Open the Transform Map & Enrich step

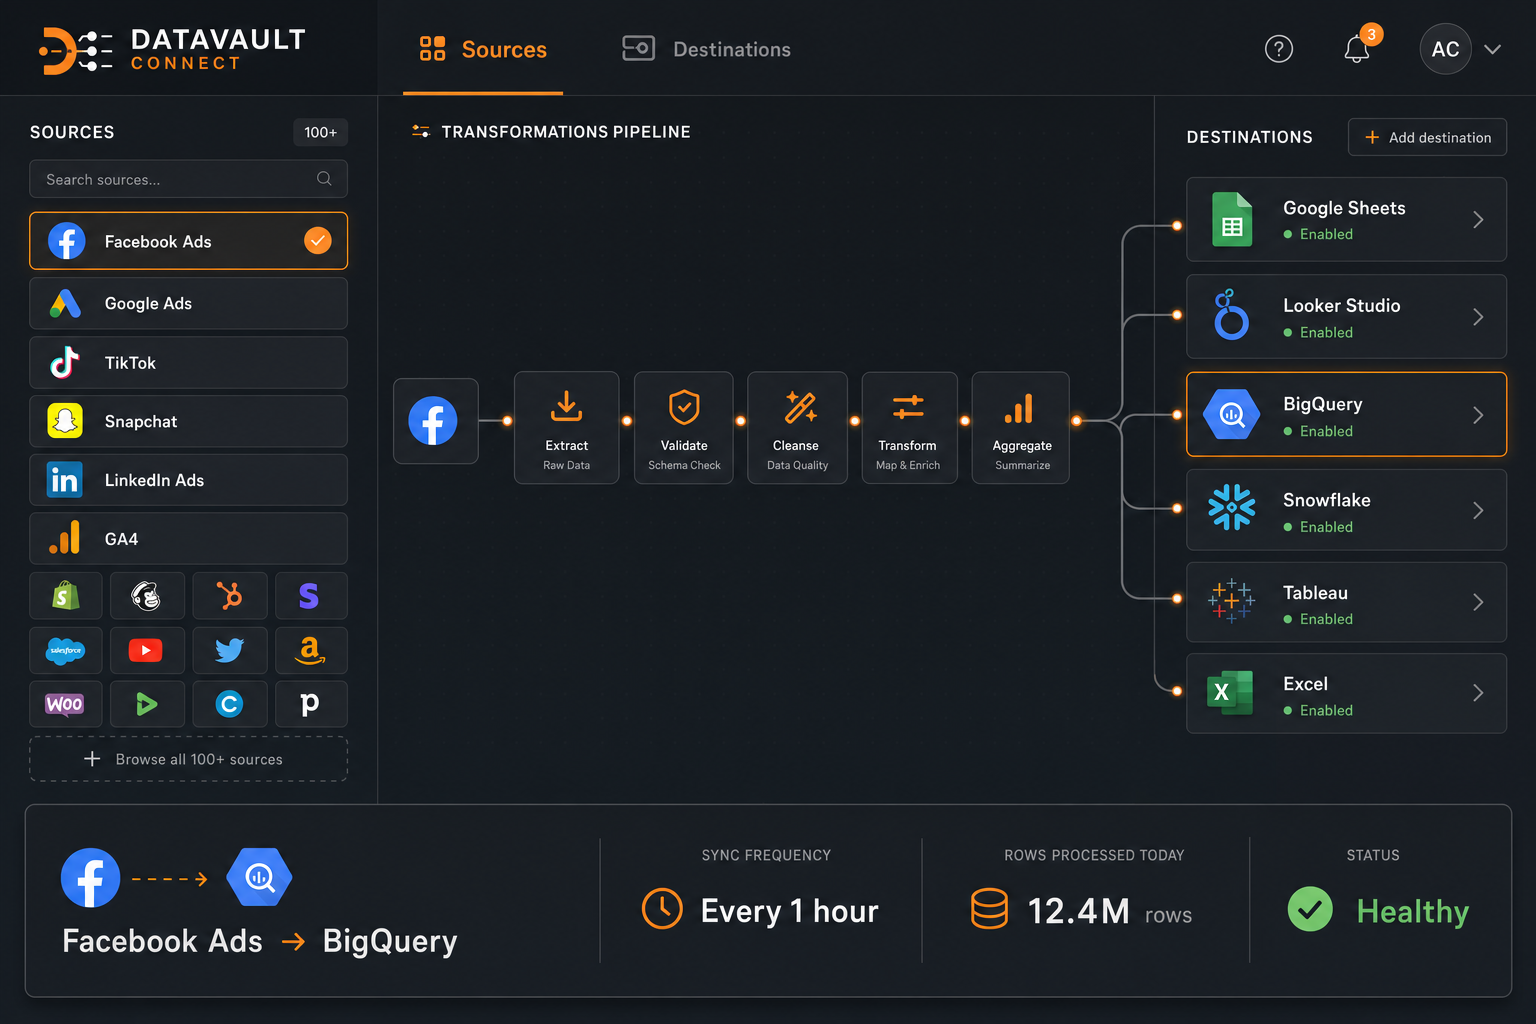click(x=909, y=428)
